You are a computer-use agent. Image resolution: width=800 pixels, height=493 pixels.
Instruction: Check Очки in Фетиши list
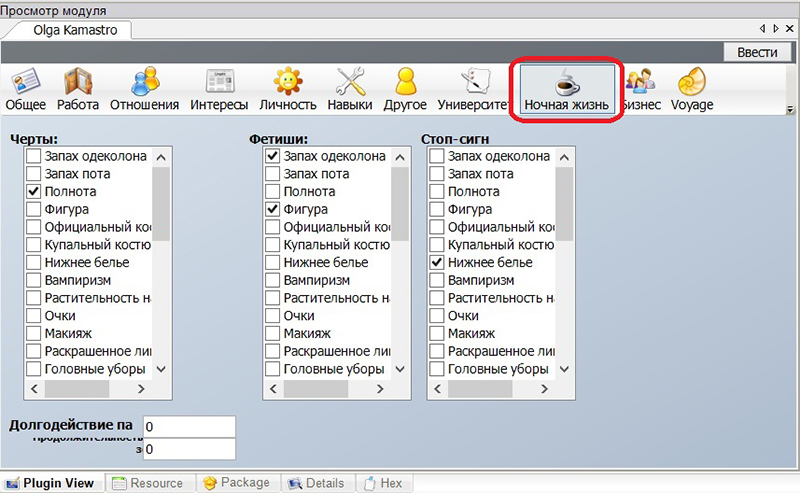[x=272, y=316]
